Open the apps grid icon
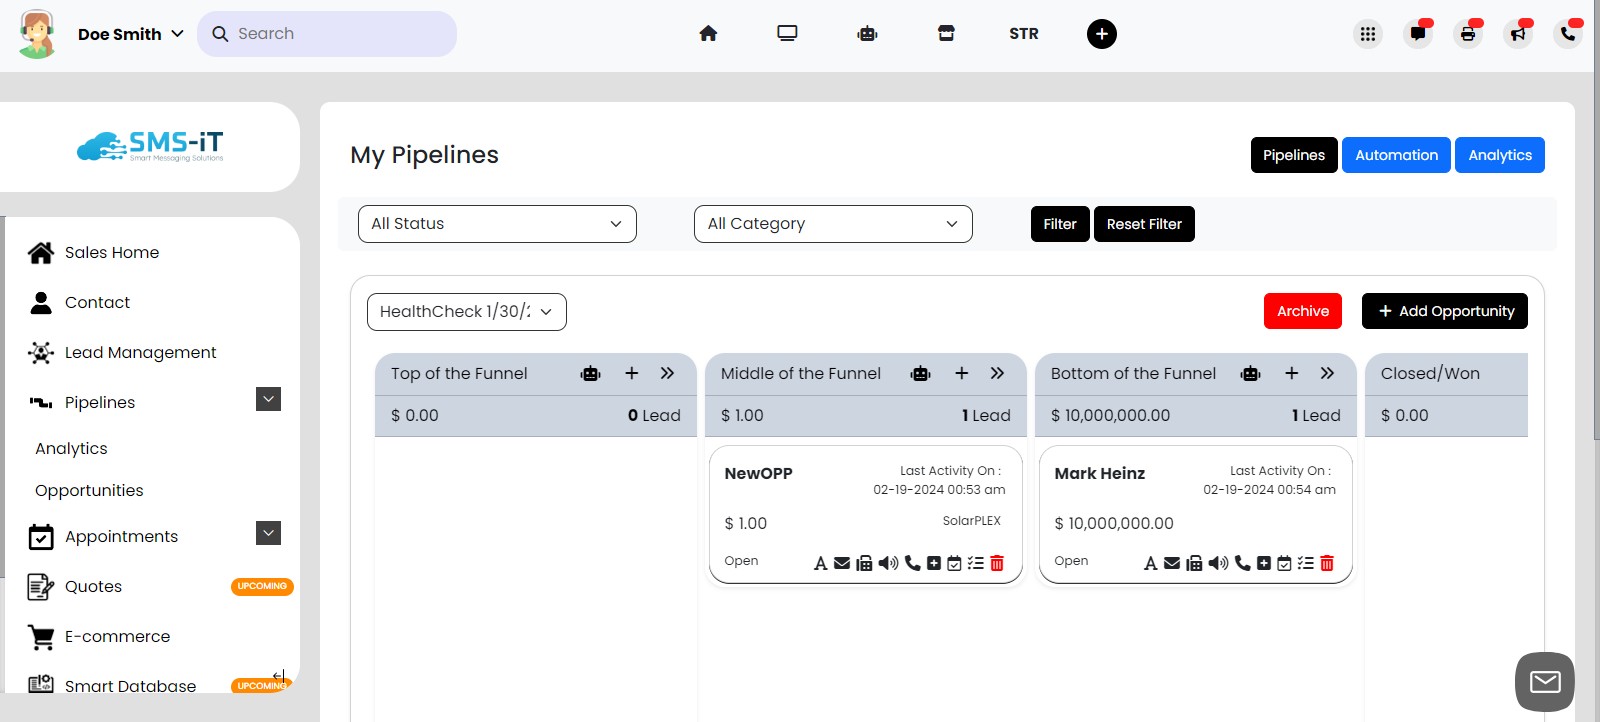Screen dimensions: 1600x722 [1367, 34]
